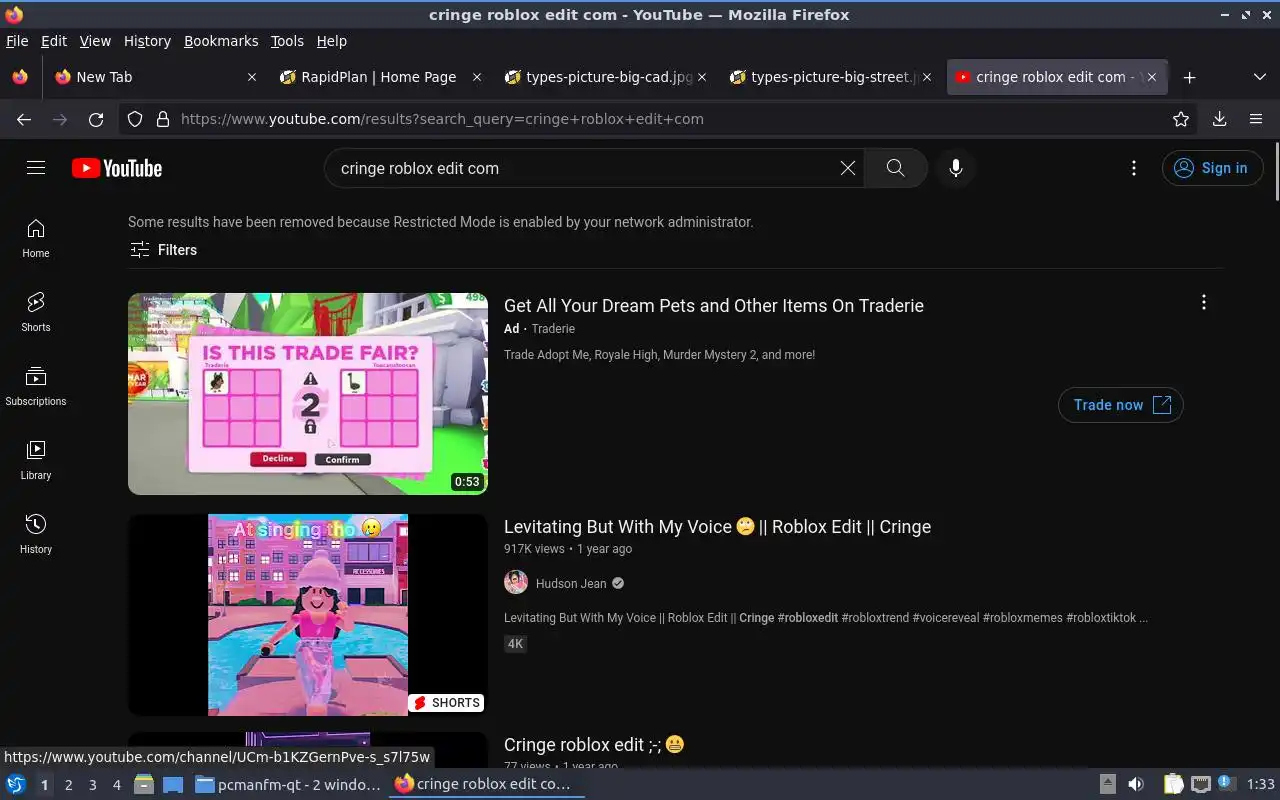Open the View menu
Screen dimensions: 1280x800
point(95,41)
